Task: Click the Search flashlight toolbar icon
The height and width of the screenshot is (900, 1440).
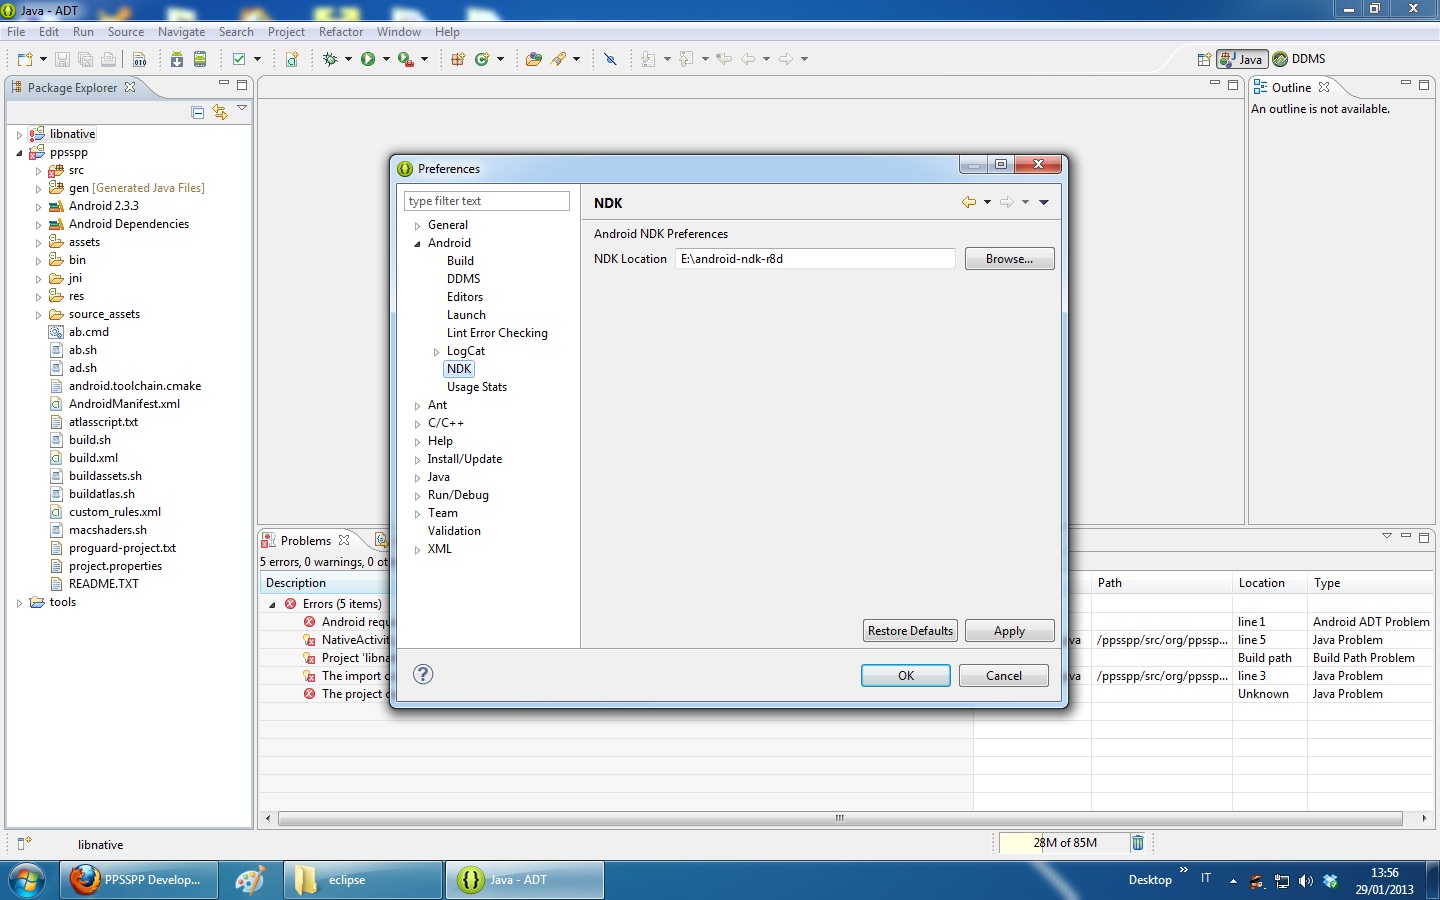Action: tap(559, 59)
